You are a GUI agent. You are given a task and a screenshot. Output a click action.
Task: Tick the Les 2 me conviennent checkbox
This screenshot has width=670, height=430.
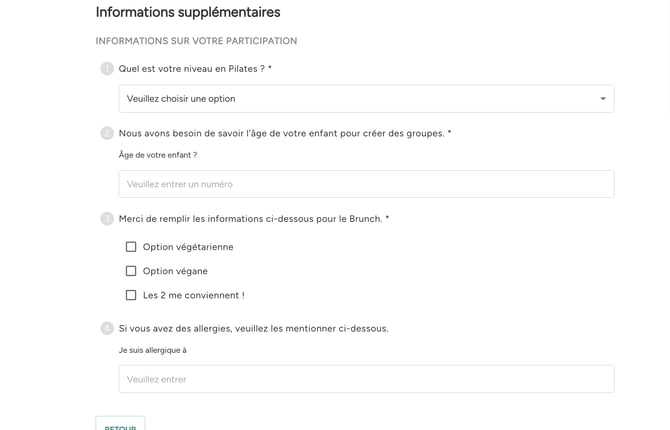131,295
